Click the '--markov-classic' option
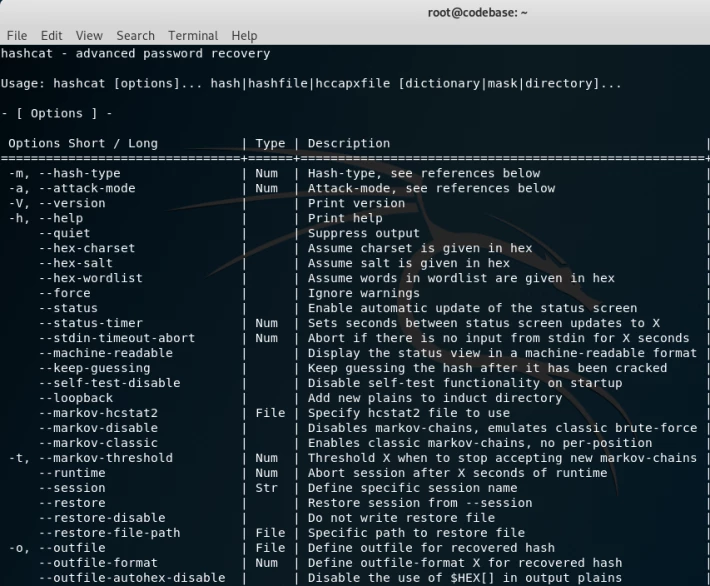 click(98, 442)
